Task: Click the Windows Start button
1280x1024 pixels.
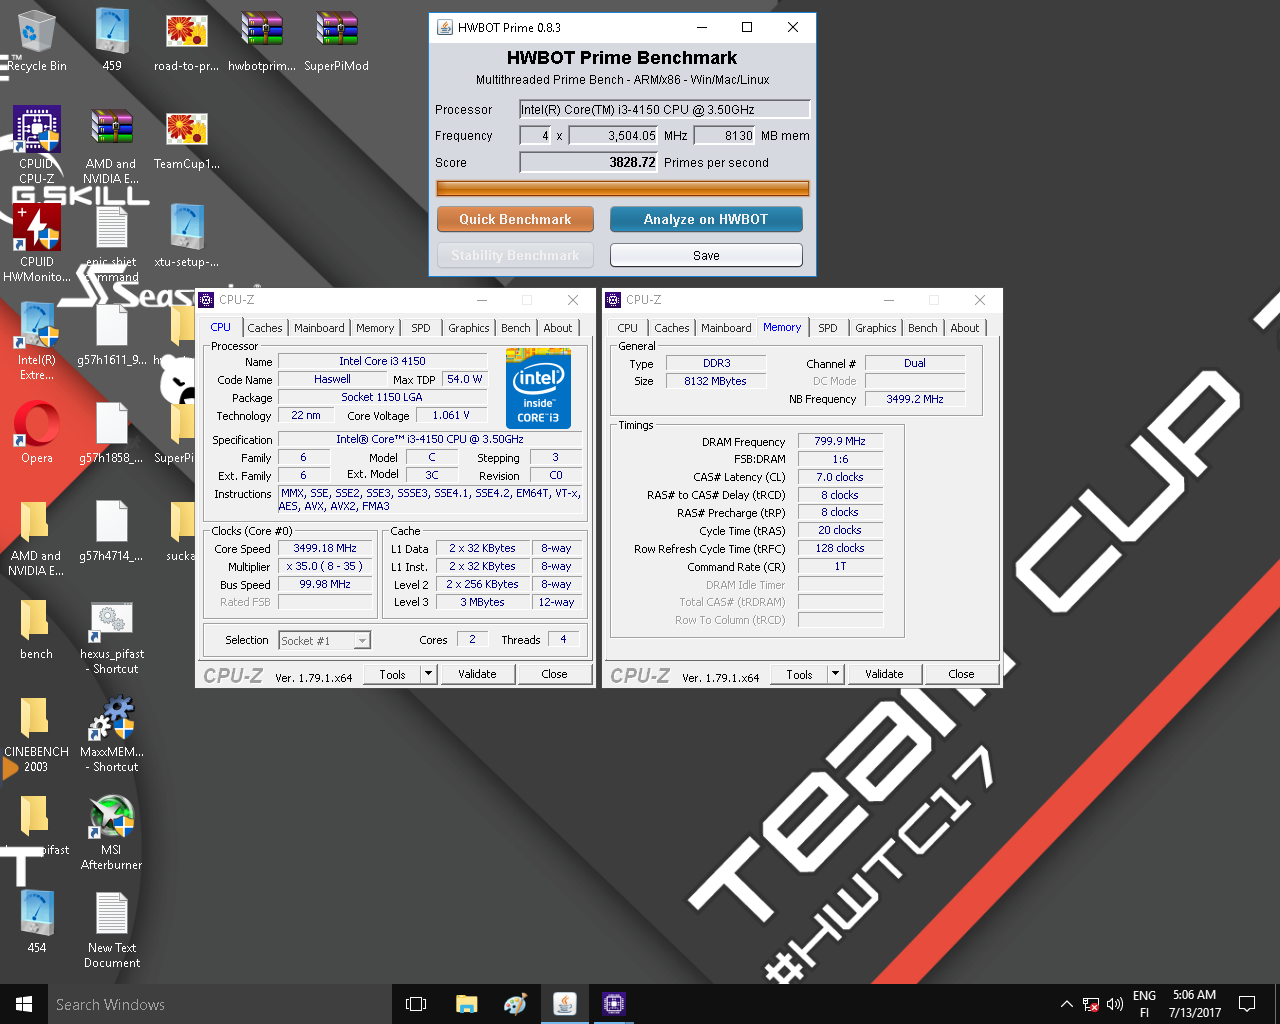Action: (24, 1004)
